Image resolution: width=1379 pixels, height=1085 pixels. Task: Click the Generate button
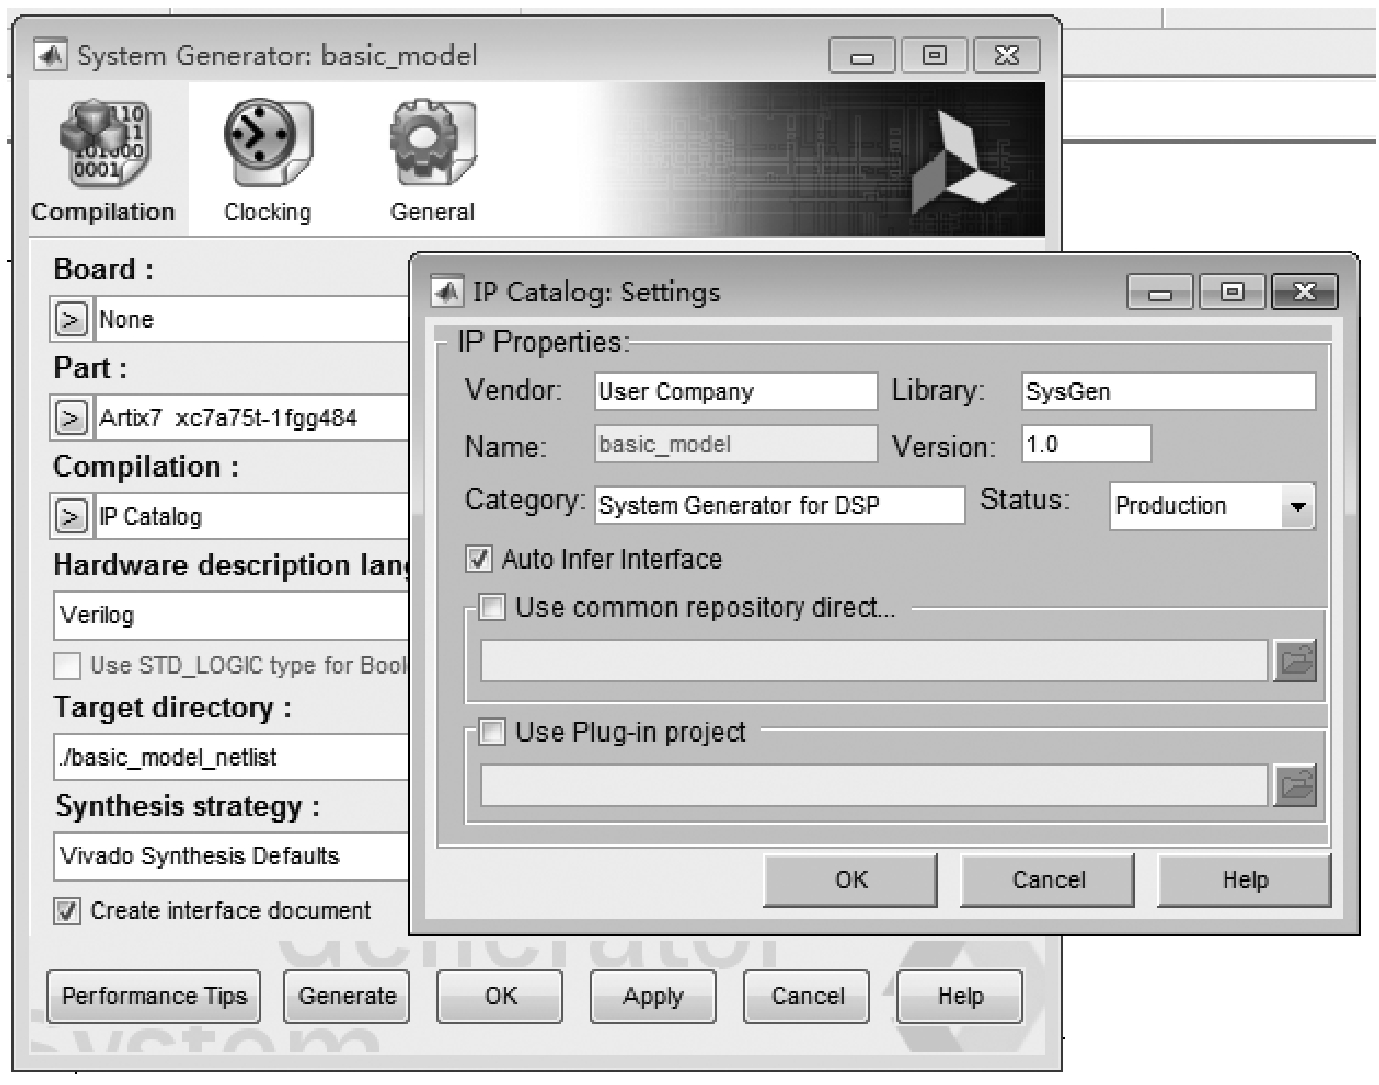coord(347,996)
